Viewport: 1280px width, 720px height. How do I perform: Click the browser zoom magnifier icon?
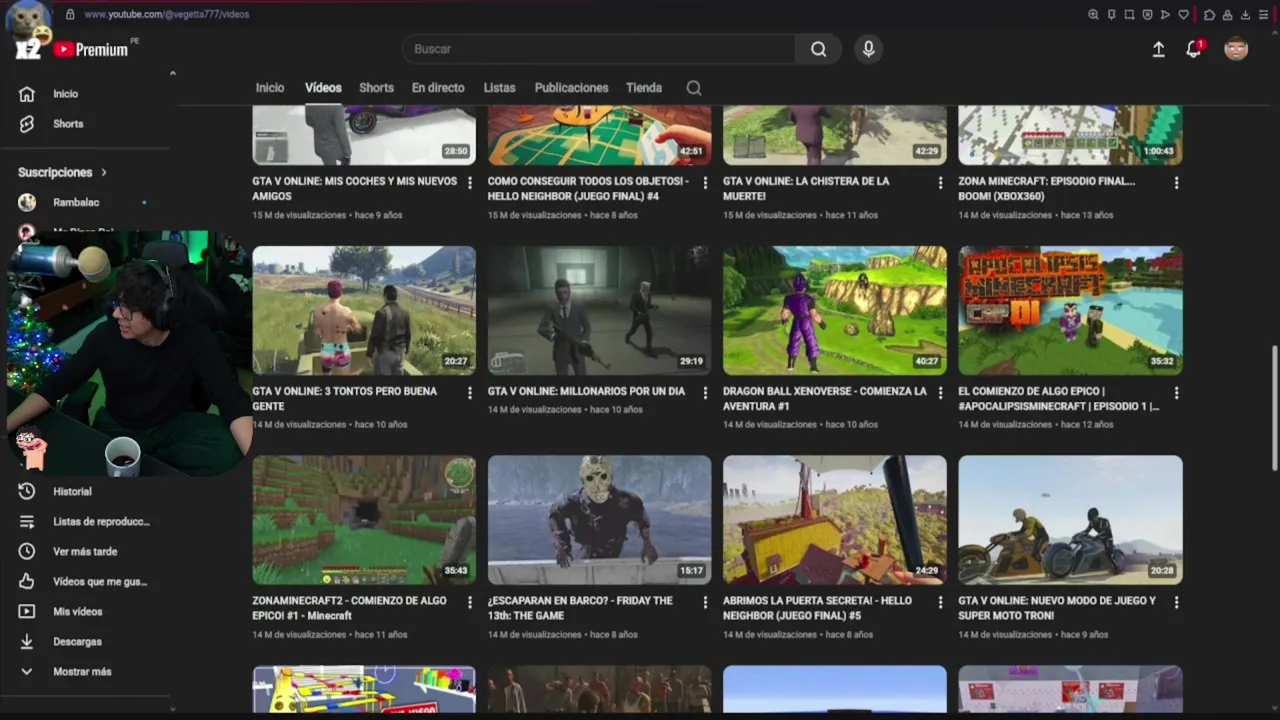tap(1093, 15)
